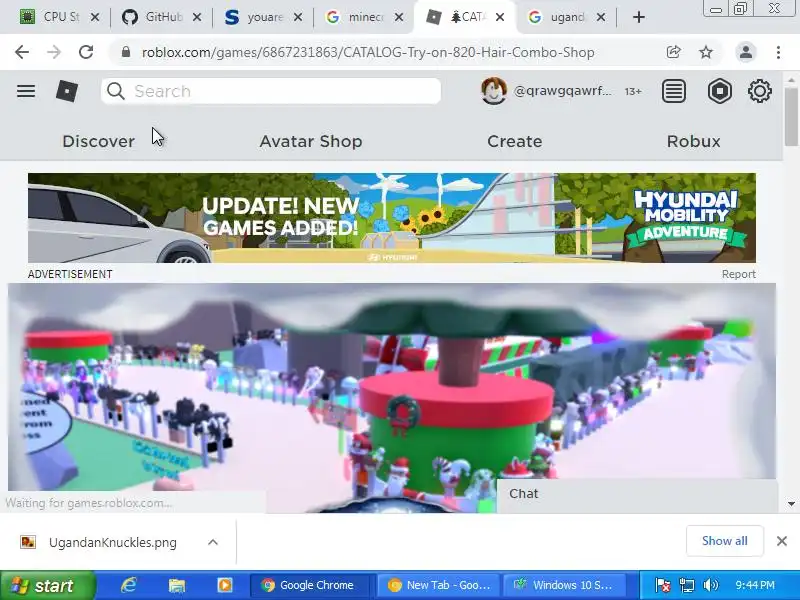Click the media player quick launch icon

pos(224,585)
